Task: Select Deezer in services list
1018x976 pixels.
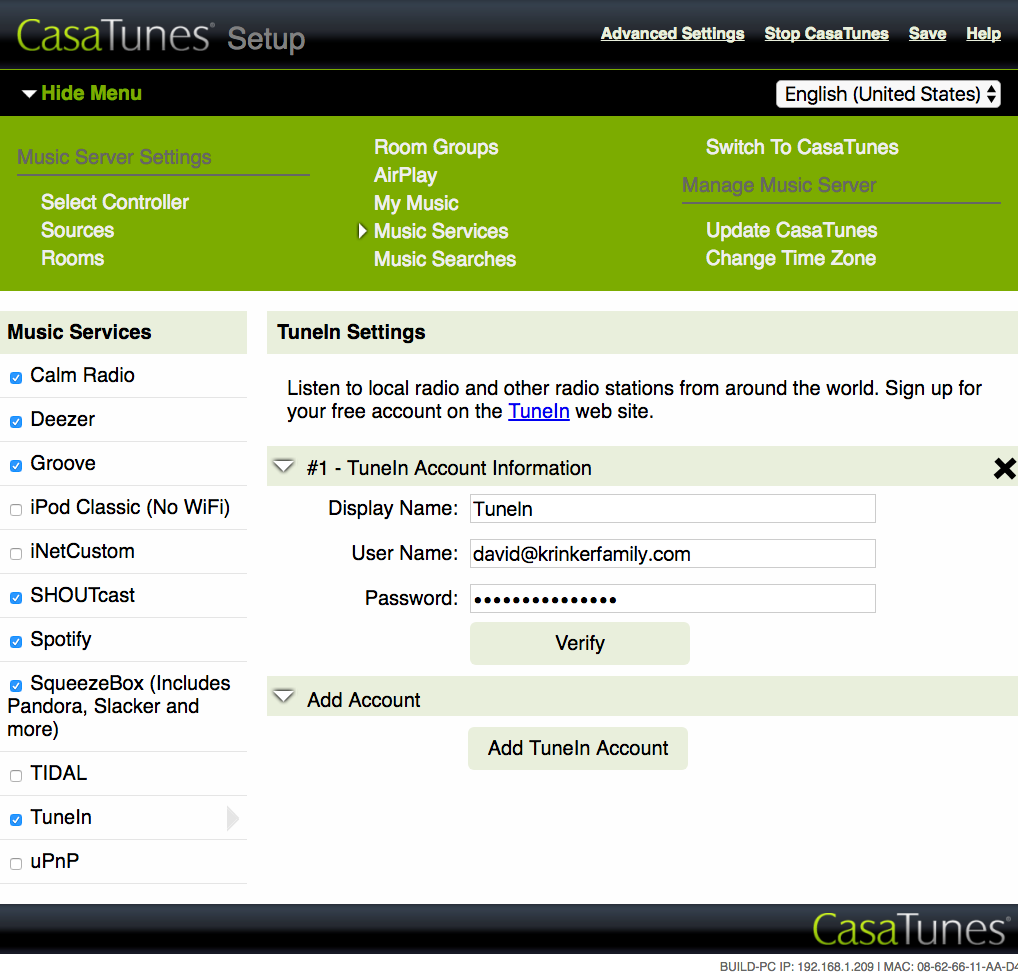Action: click(62, 419)
